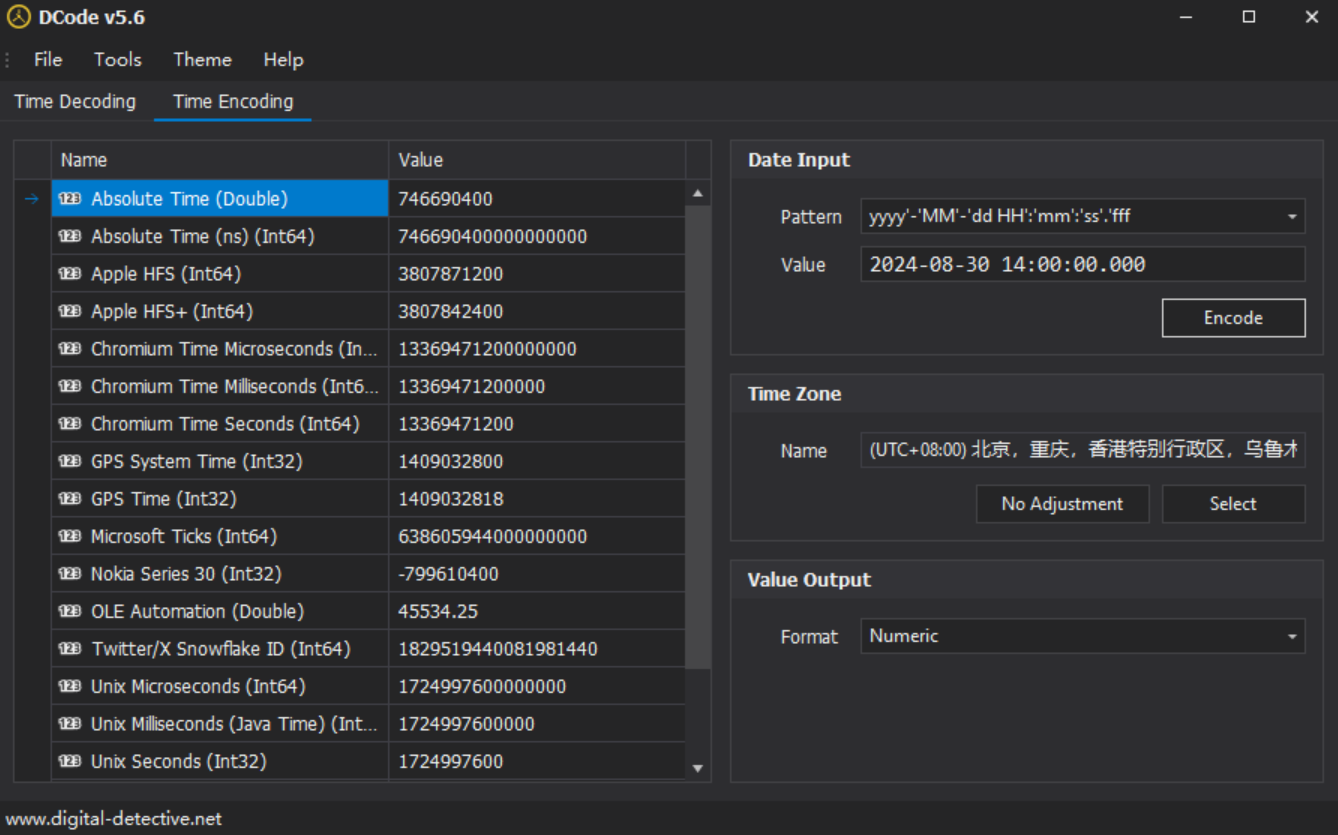
Task: Click the numeric icon beside GPS Time
Action: pyautogui.click(x=70, y=499)
